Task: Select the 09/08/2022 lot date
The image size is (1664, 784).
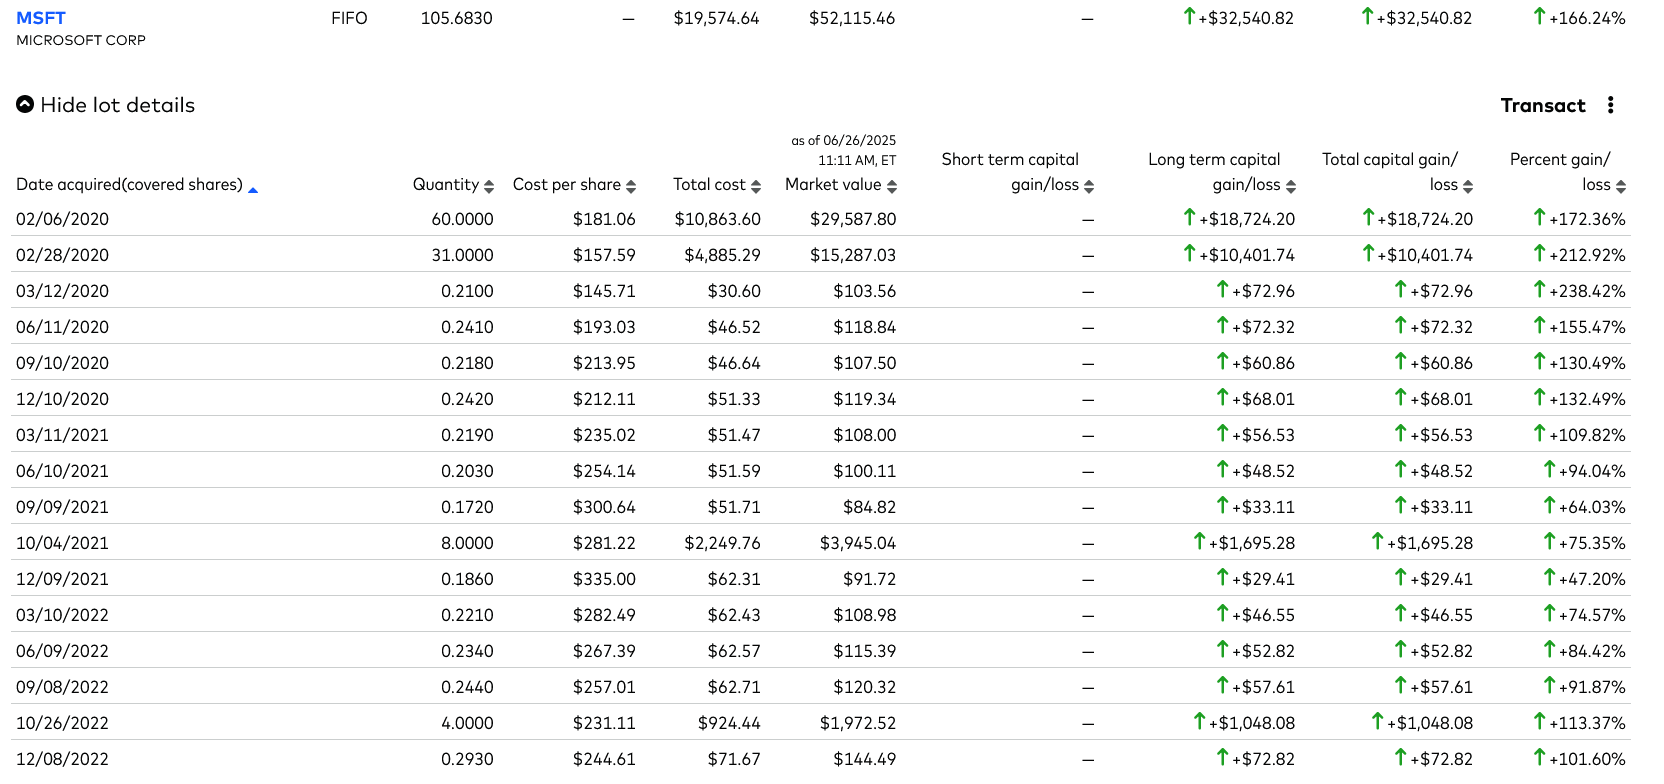Action: coord(62,687)
